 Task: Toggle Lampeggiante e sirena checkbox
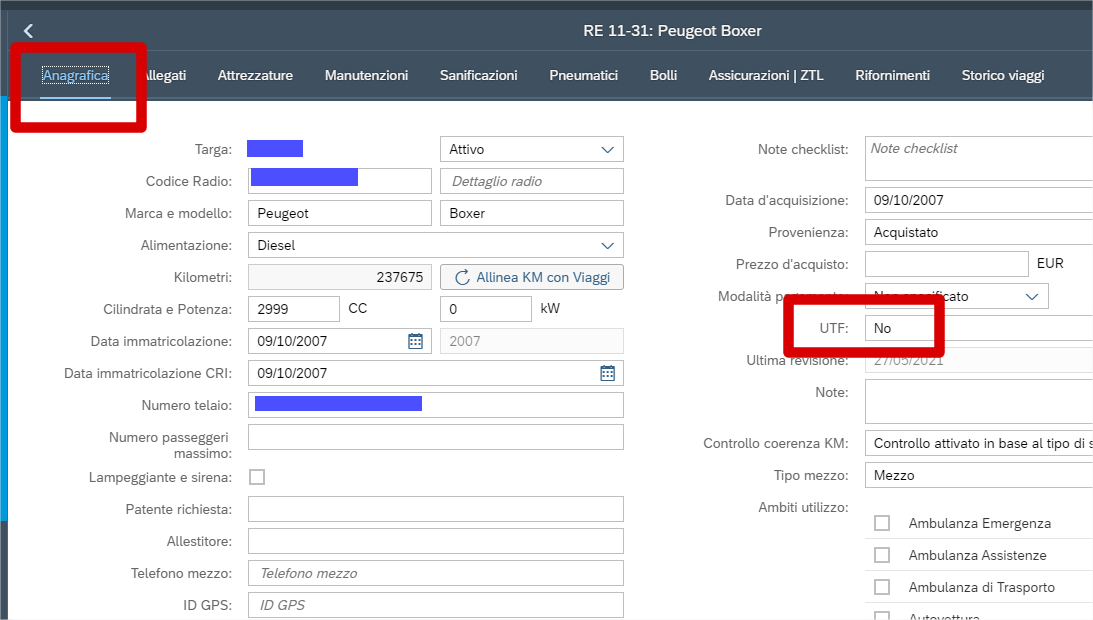pyautogui.click(x=257, y=477)
